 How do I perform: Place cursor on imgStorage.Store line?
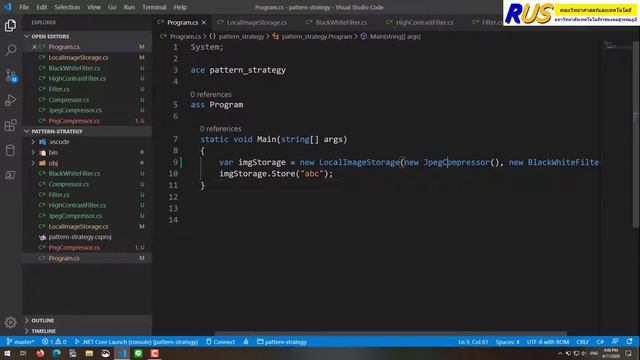point(276,173)
